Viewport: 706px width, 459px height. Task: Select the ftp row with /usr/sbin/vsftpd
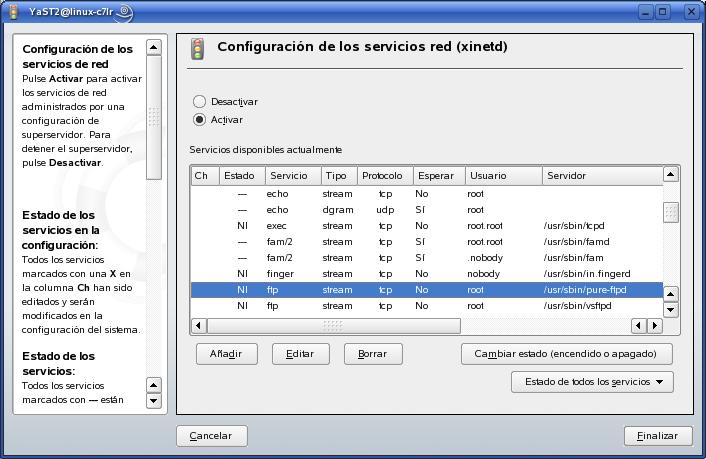[427, 306]
